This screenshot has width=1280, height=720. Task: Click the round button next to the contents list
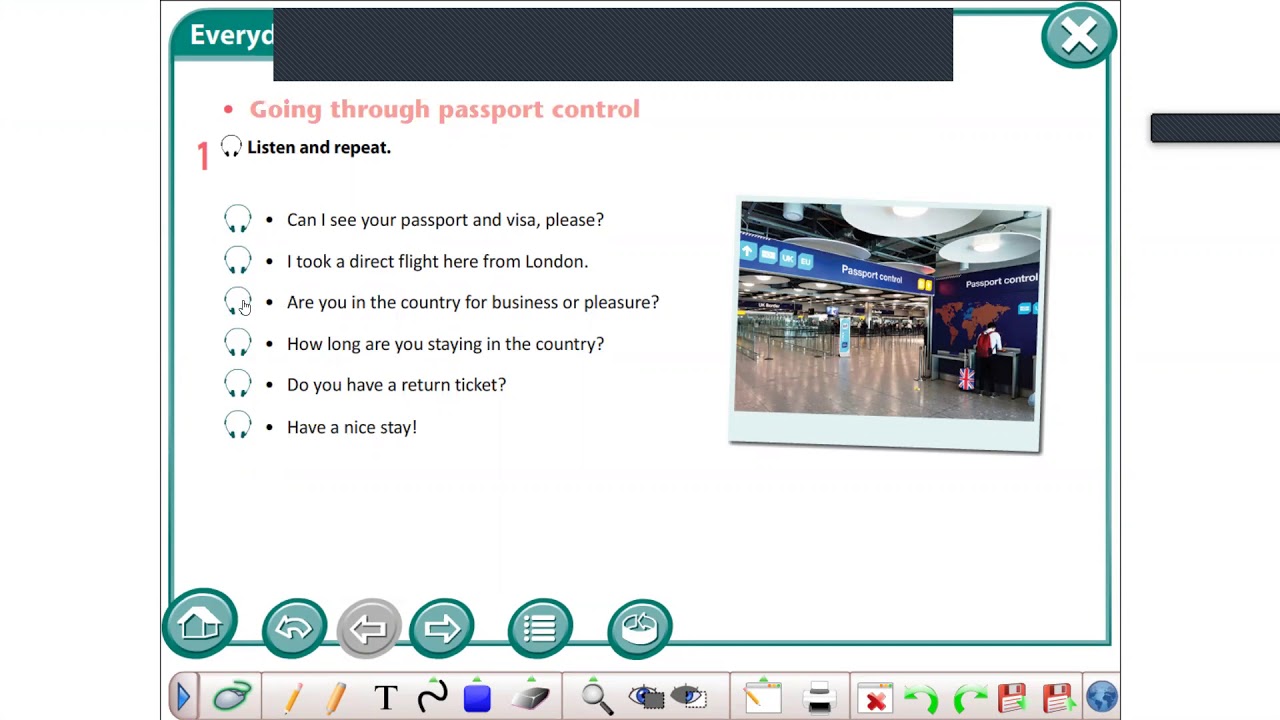640,628
